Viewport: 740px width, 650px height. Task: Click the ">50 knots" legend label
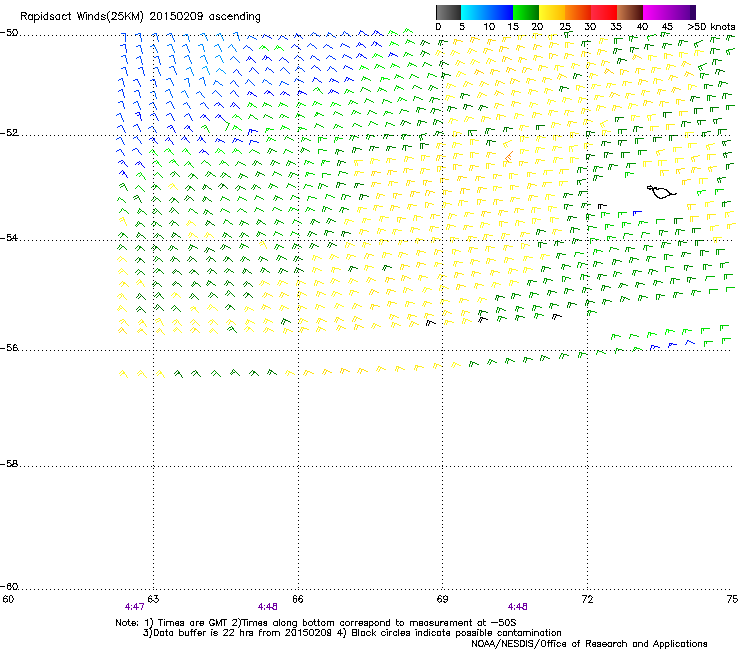[711, 27]
